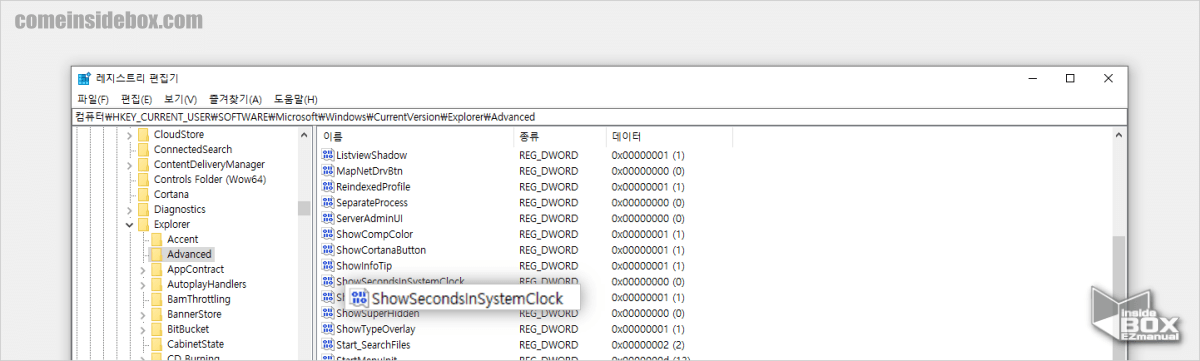Click the MapNetDrvBtn DWORD value icon
The width and height of the screenshot is (1200, 361).
[328, 171]
